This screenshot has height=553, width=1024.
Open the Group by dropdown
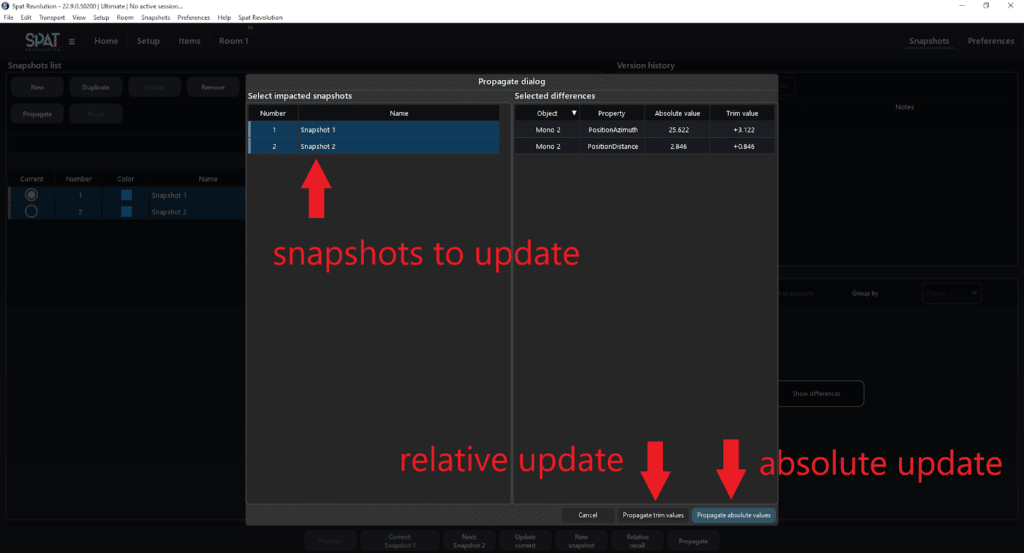pyautogui.click(x=950, y=294)
